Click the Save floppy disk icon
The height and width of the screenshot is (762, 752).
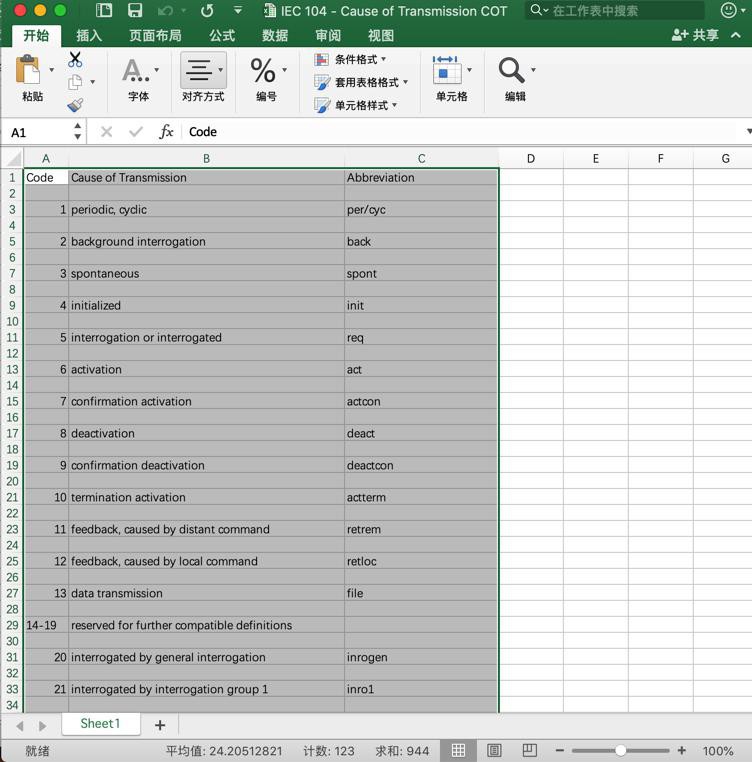(135, 10)
